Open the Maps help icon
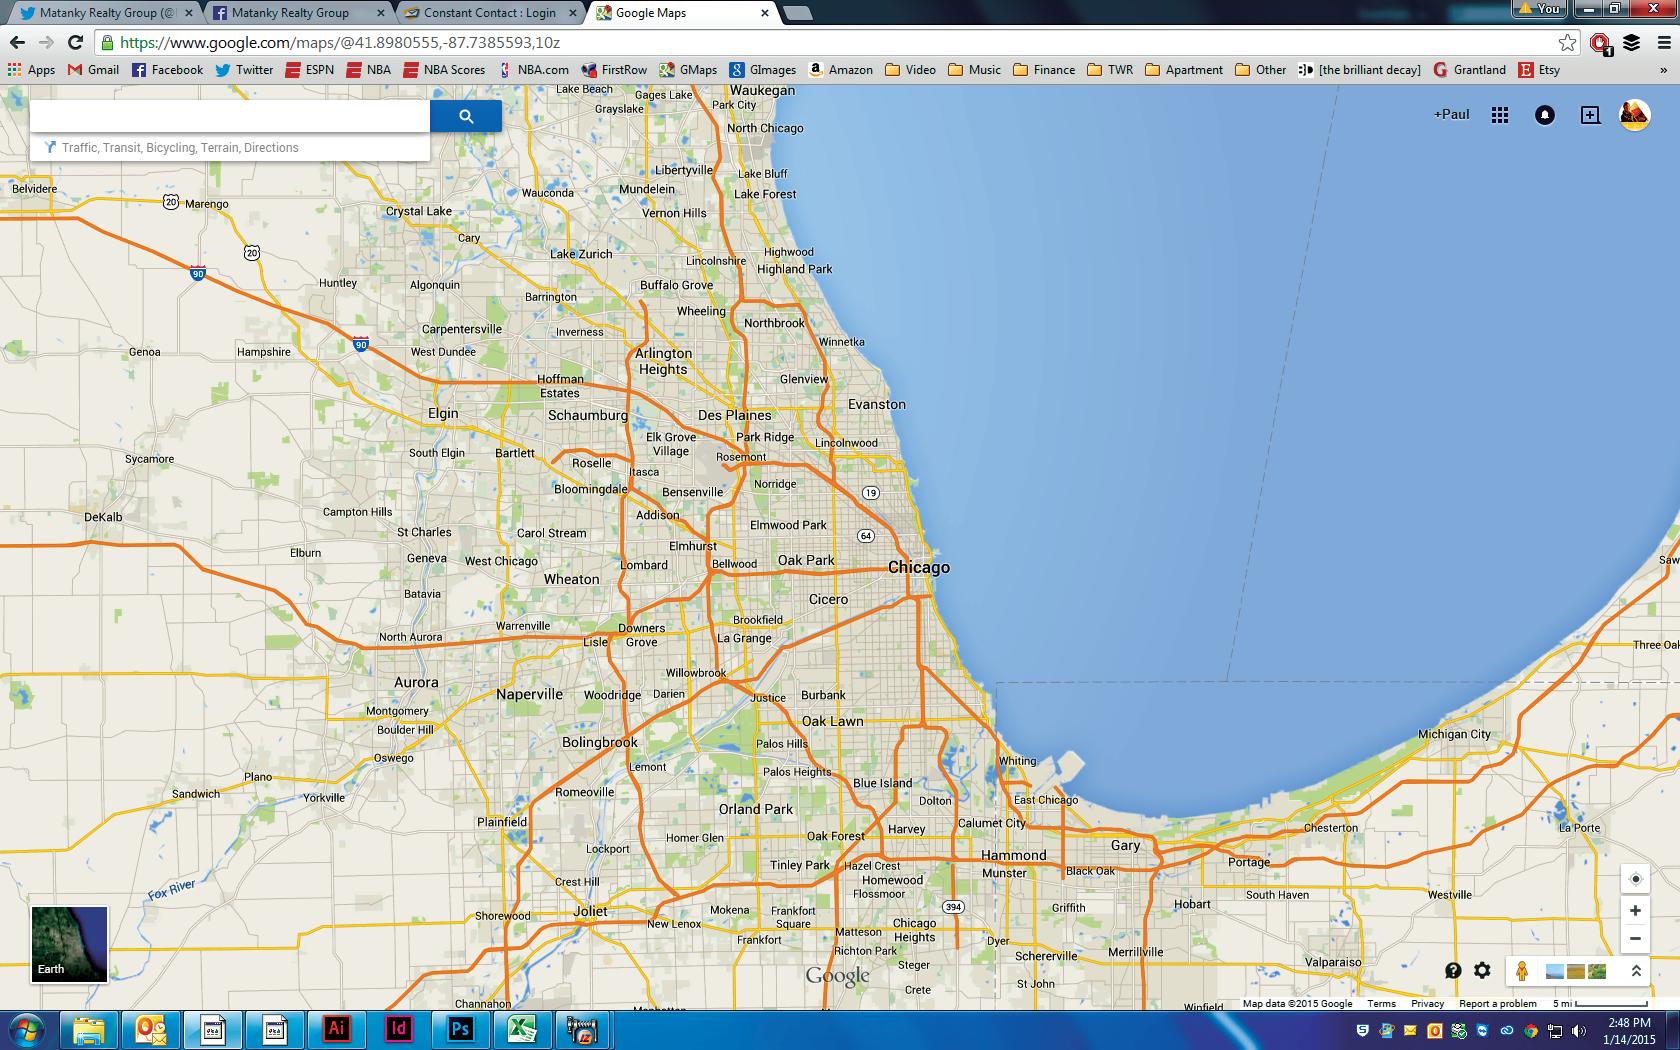This screenshot has width=1680, height=1050. coord(1453,970)
